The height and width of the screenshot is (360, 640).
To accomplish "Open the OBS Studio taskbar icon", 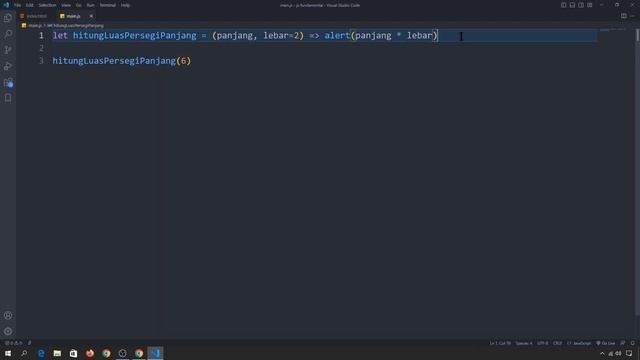I will pos(122,353).
